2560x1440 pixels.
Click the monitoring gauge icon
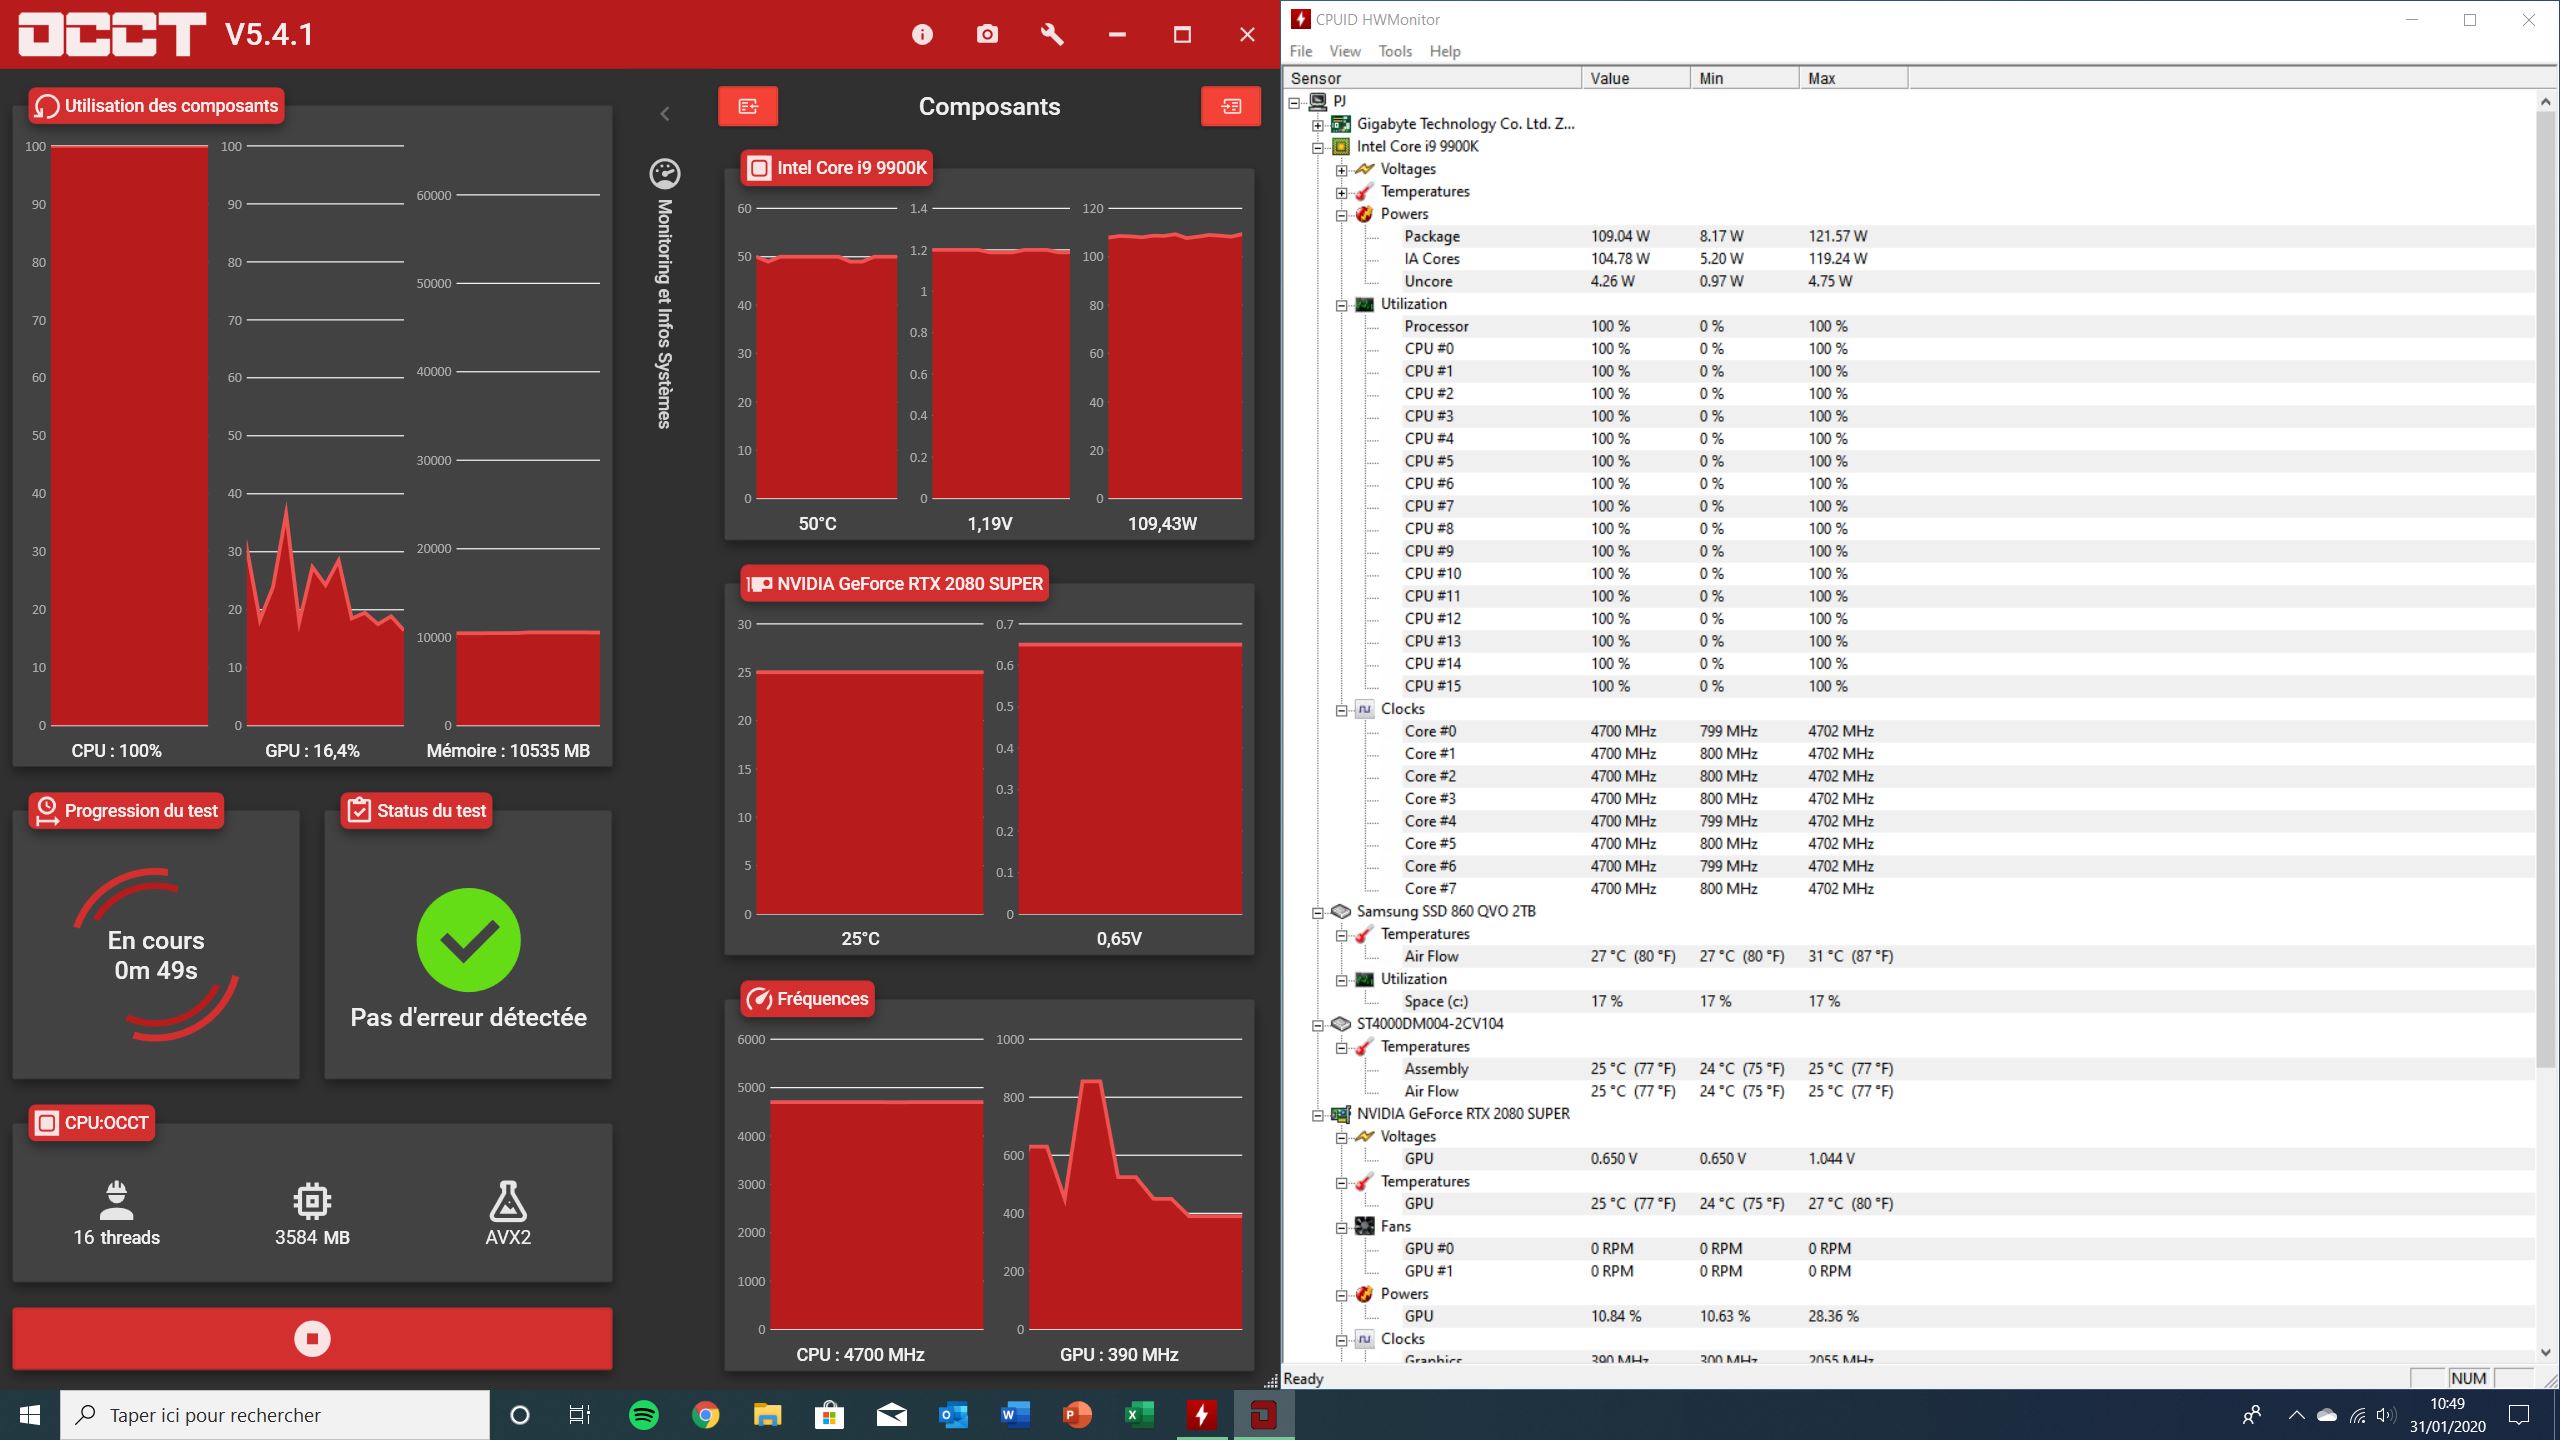(665, 174)
